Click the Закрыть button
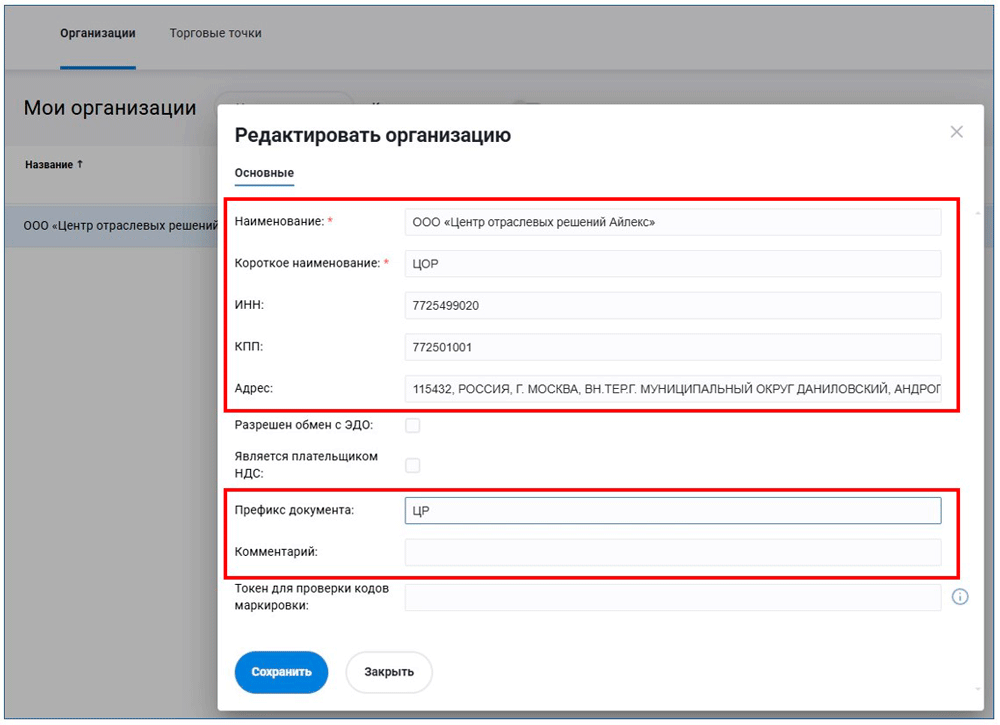The height and width of the screenshot is (725, 1000). click(389, 672)
